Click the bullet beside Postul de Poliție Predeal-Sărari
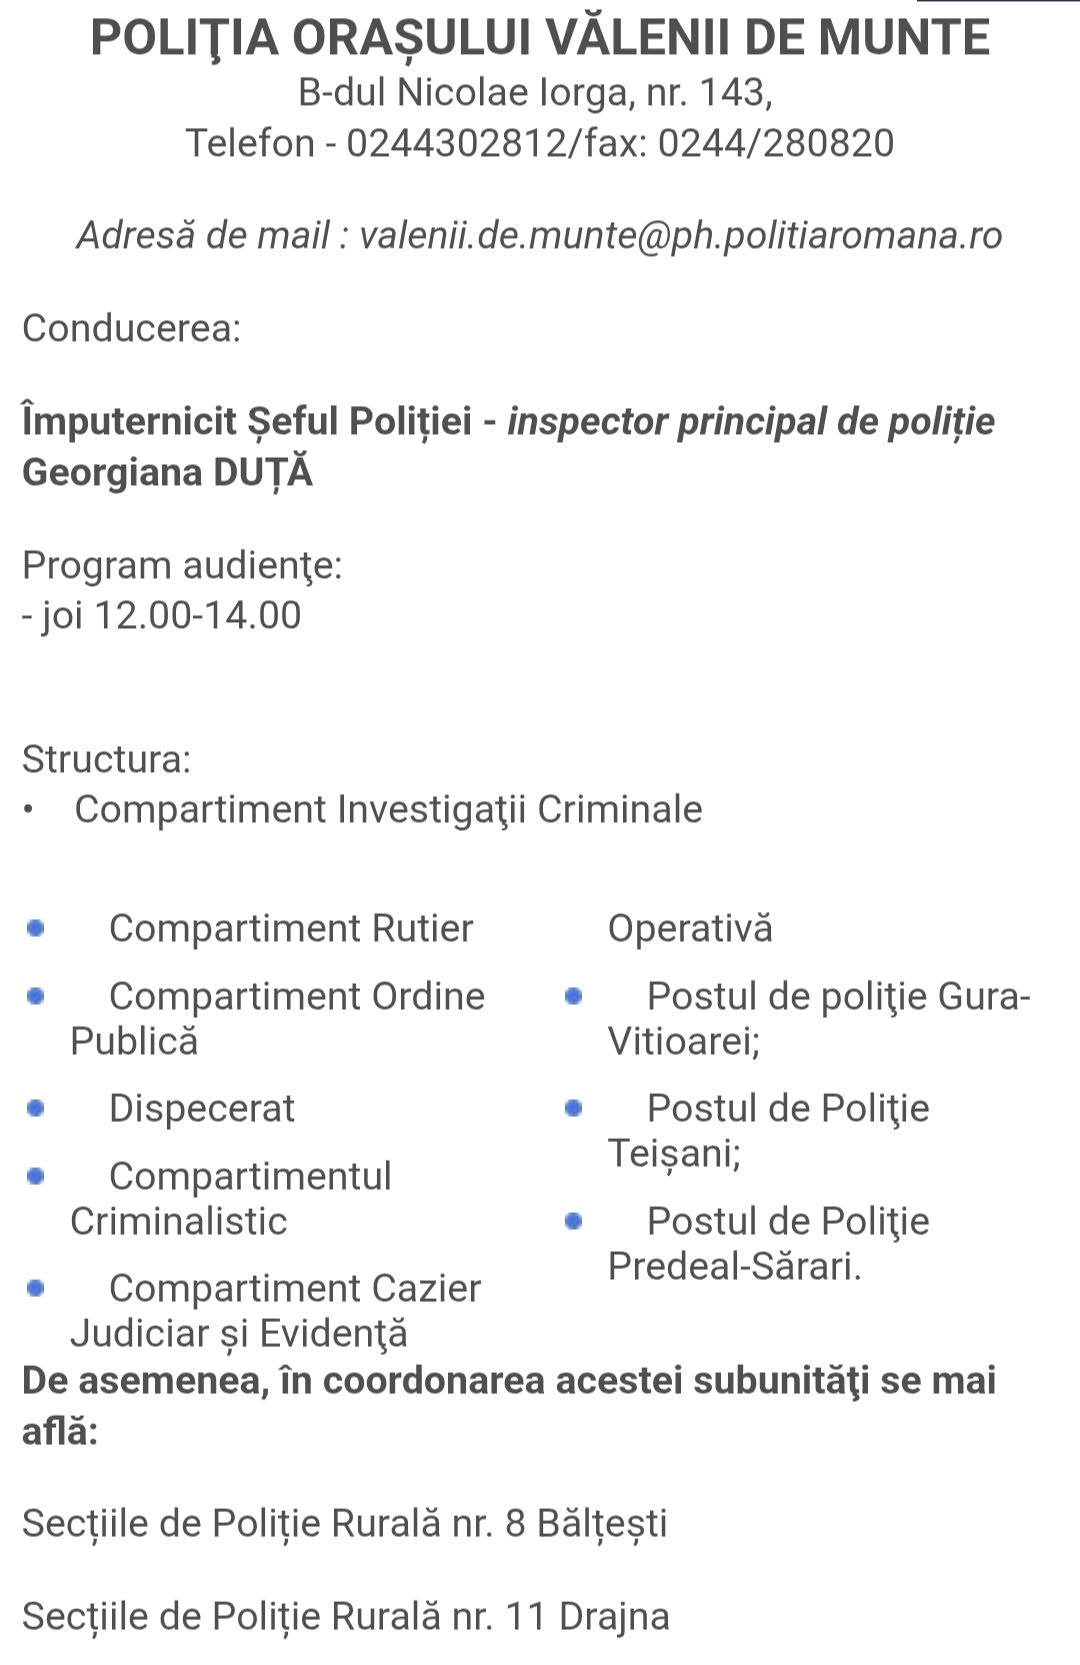The image size is (1080, 1665). coord(574,1221)
